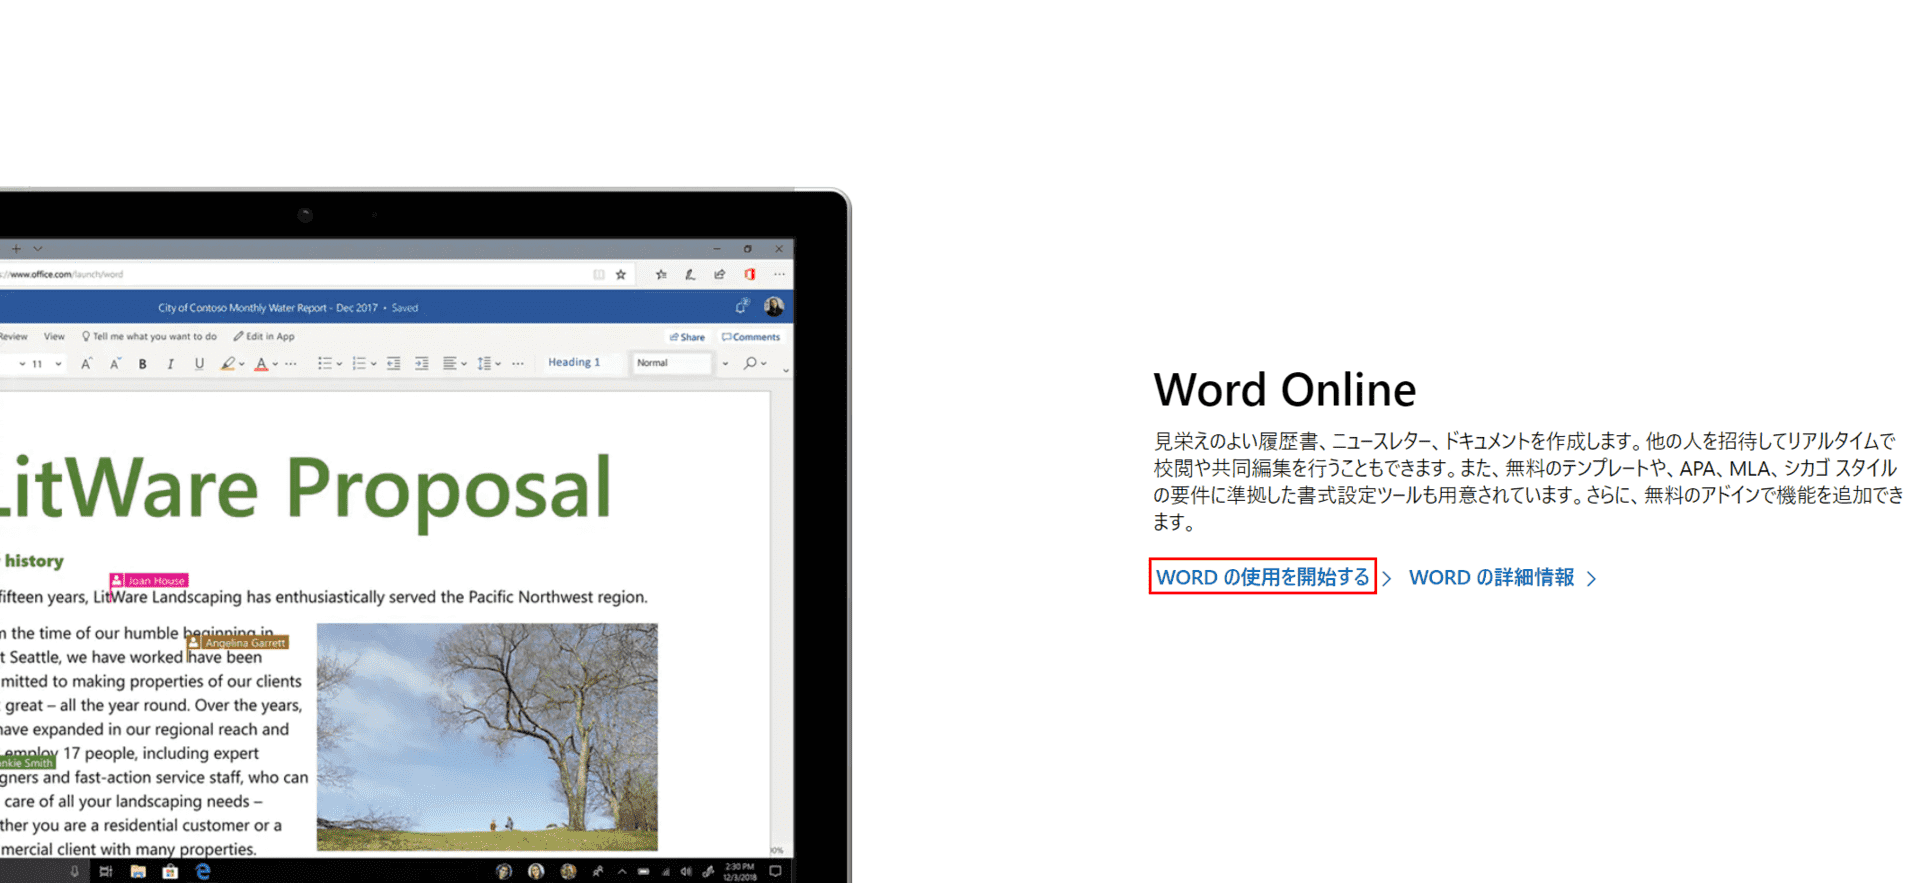Expand the numbering style dropdown arrow
This screenshot has width=1920, height=883.
(x=373, y=364)
